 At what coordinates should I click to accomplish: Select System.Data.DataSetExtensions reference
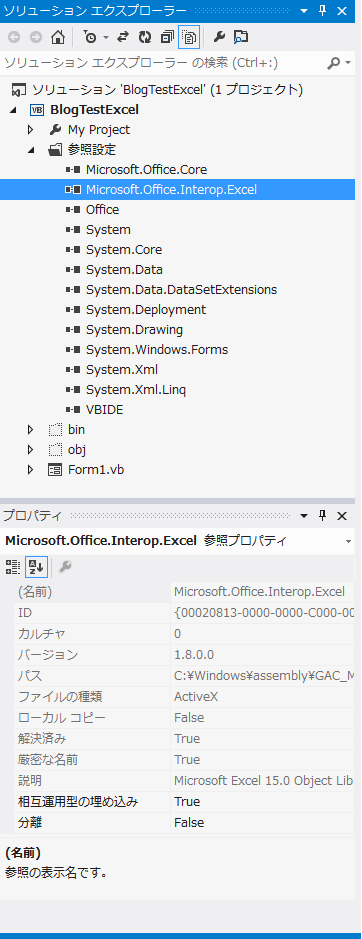(182, 290)
